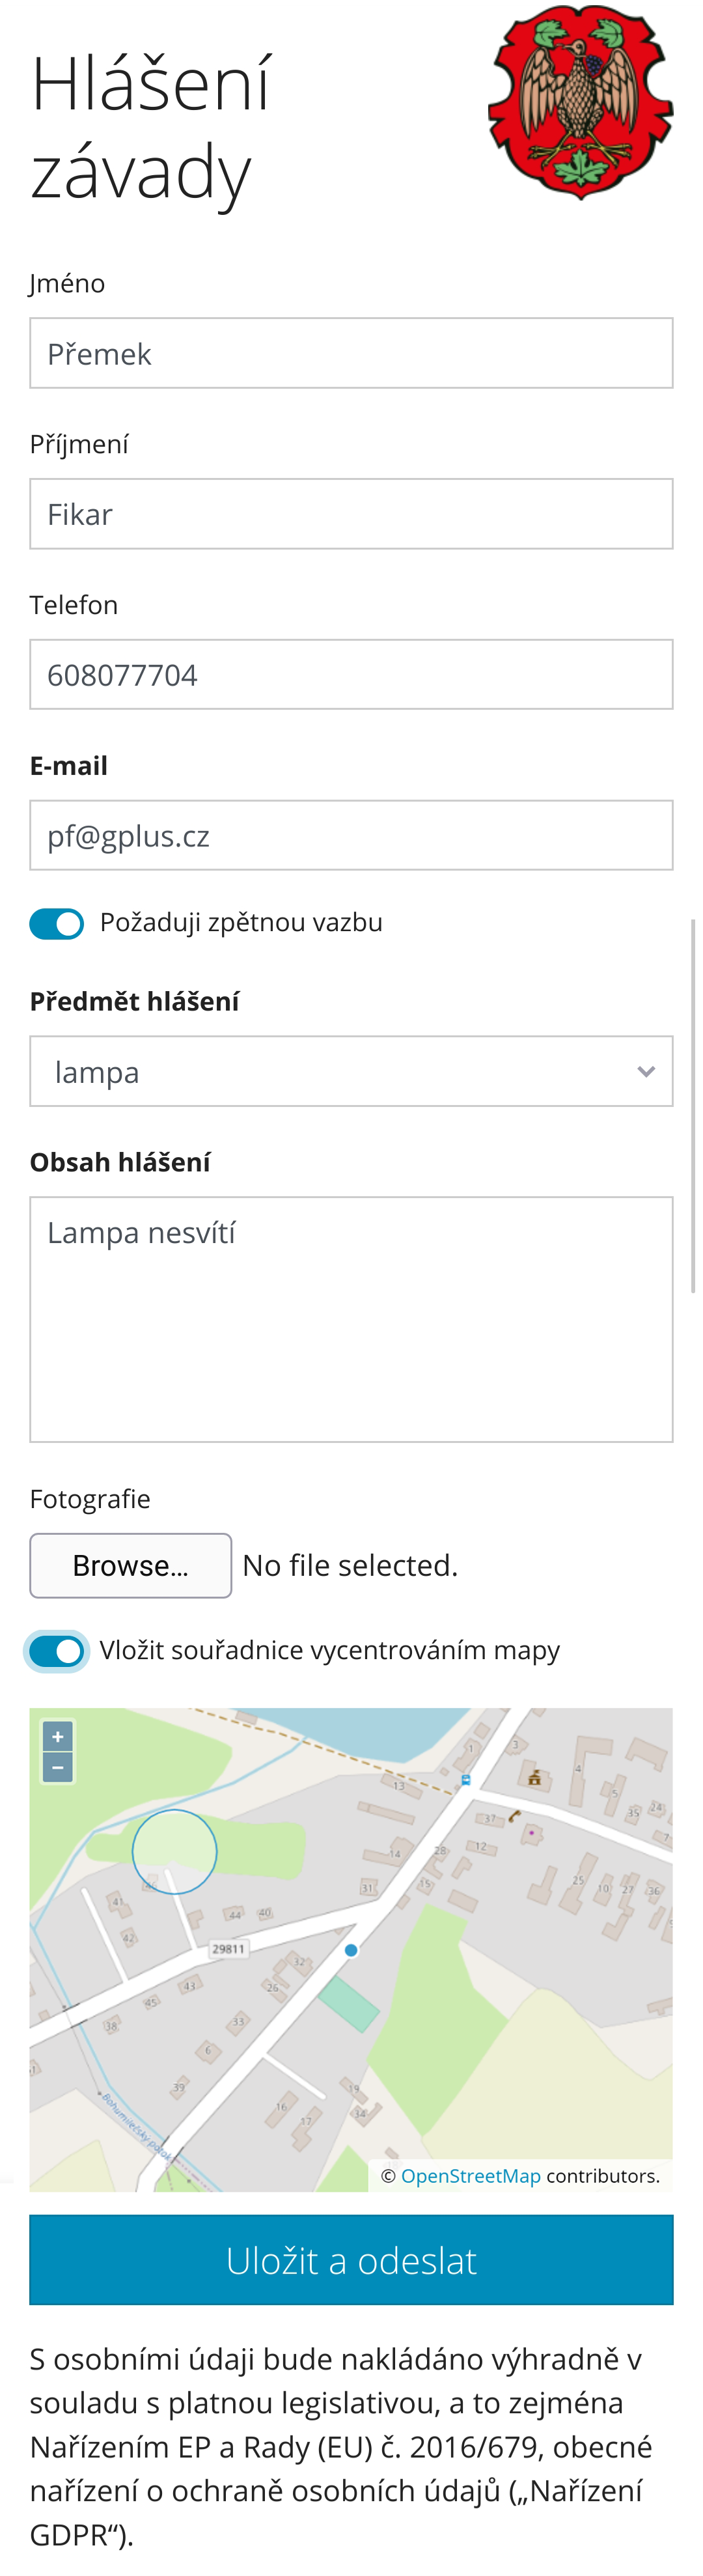Click the blue circle marker on the map
703x2576 pixels.
[x=174, y=1852]
